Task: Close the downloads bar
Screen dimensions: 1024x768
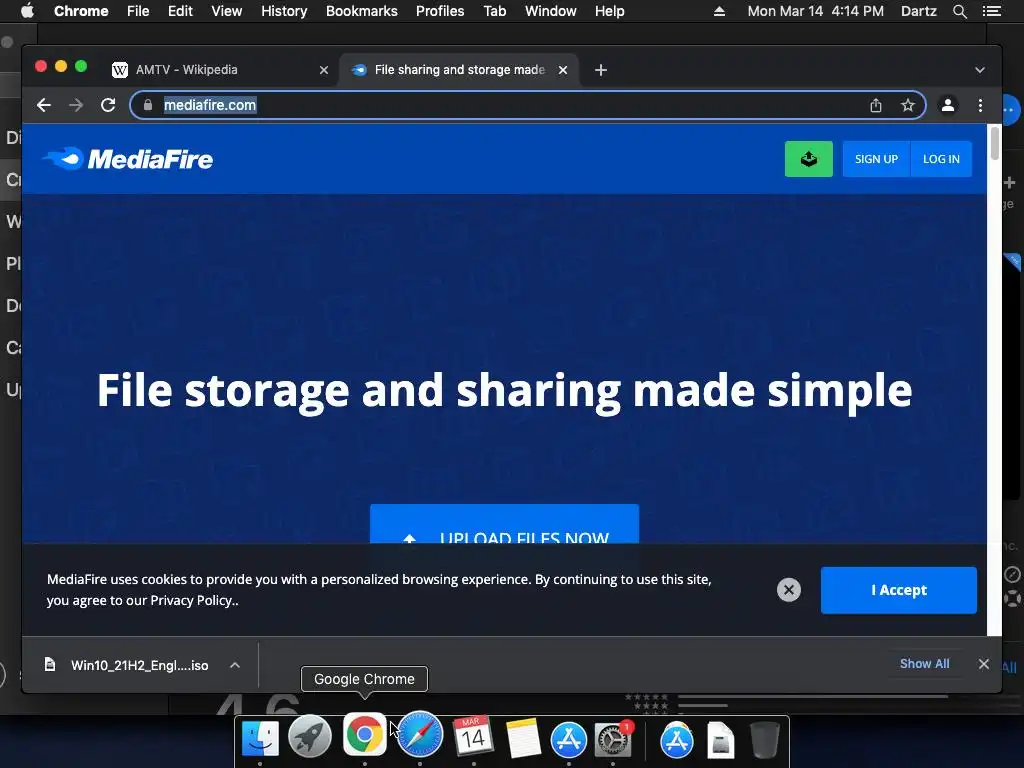Action: tap(984, 664)
